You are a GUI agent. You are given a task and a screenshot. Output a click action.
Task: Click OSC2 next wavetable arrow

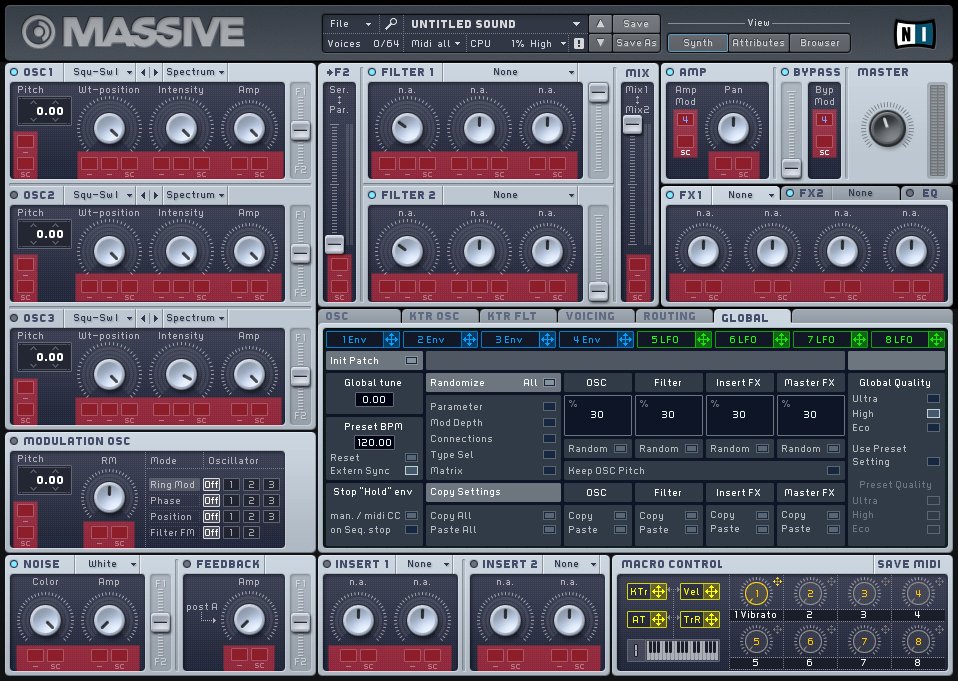[x=155, y=195]
